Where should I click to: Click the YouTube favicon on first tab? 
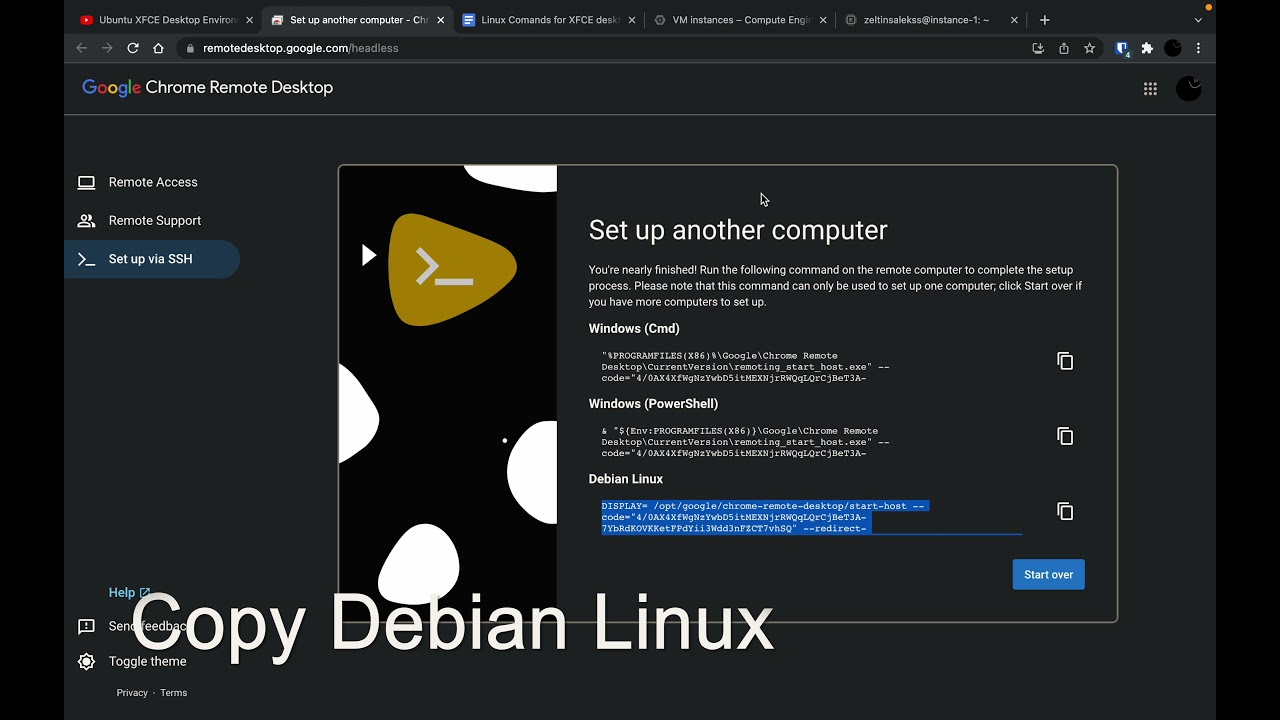tap(87, 20)
